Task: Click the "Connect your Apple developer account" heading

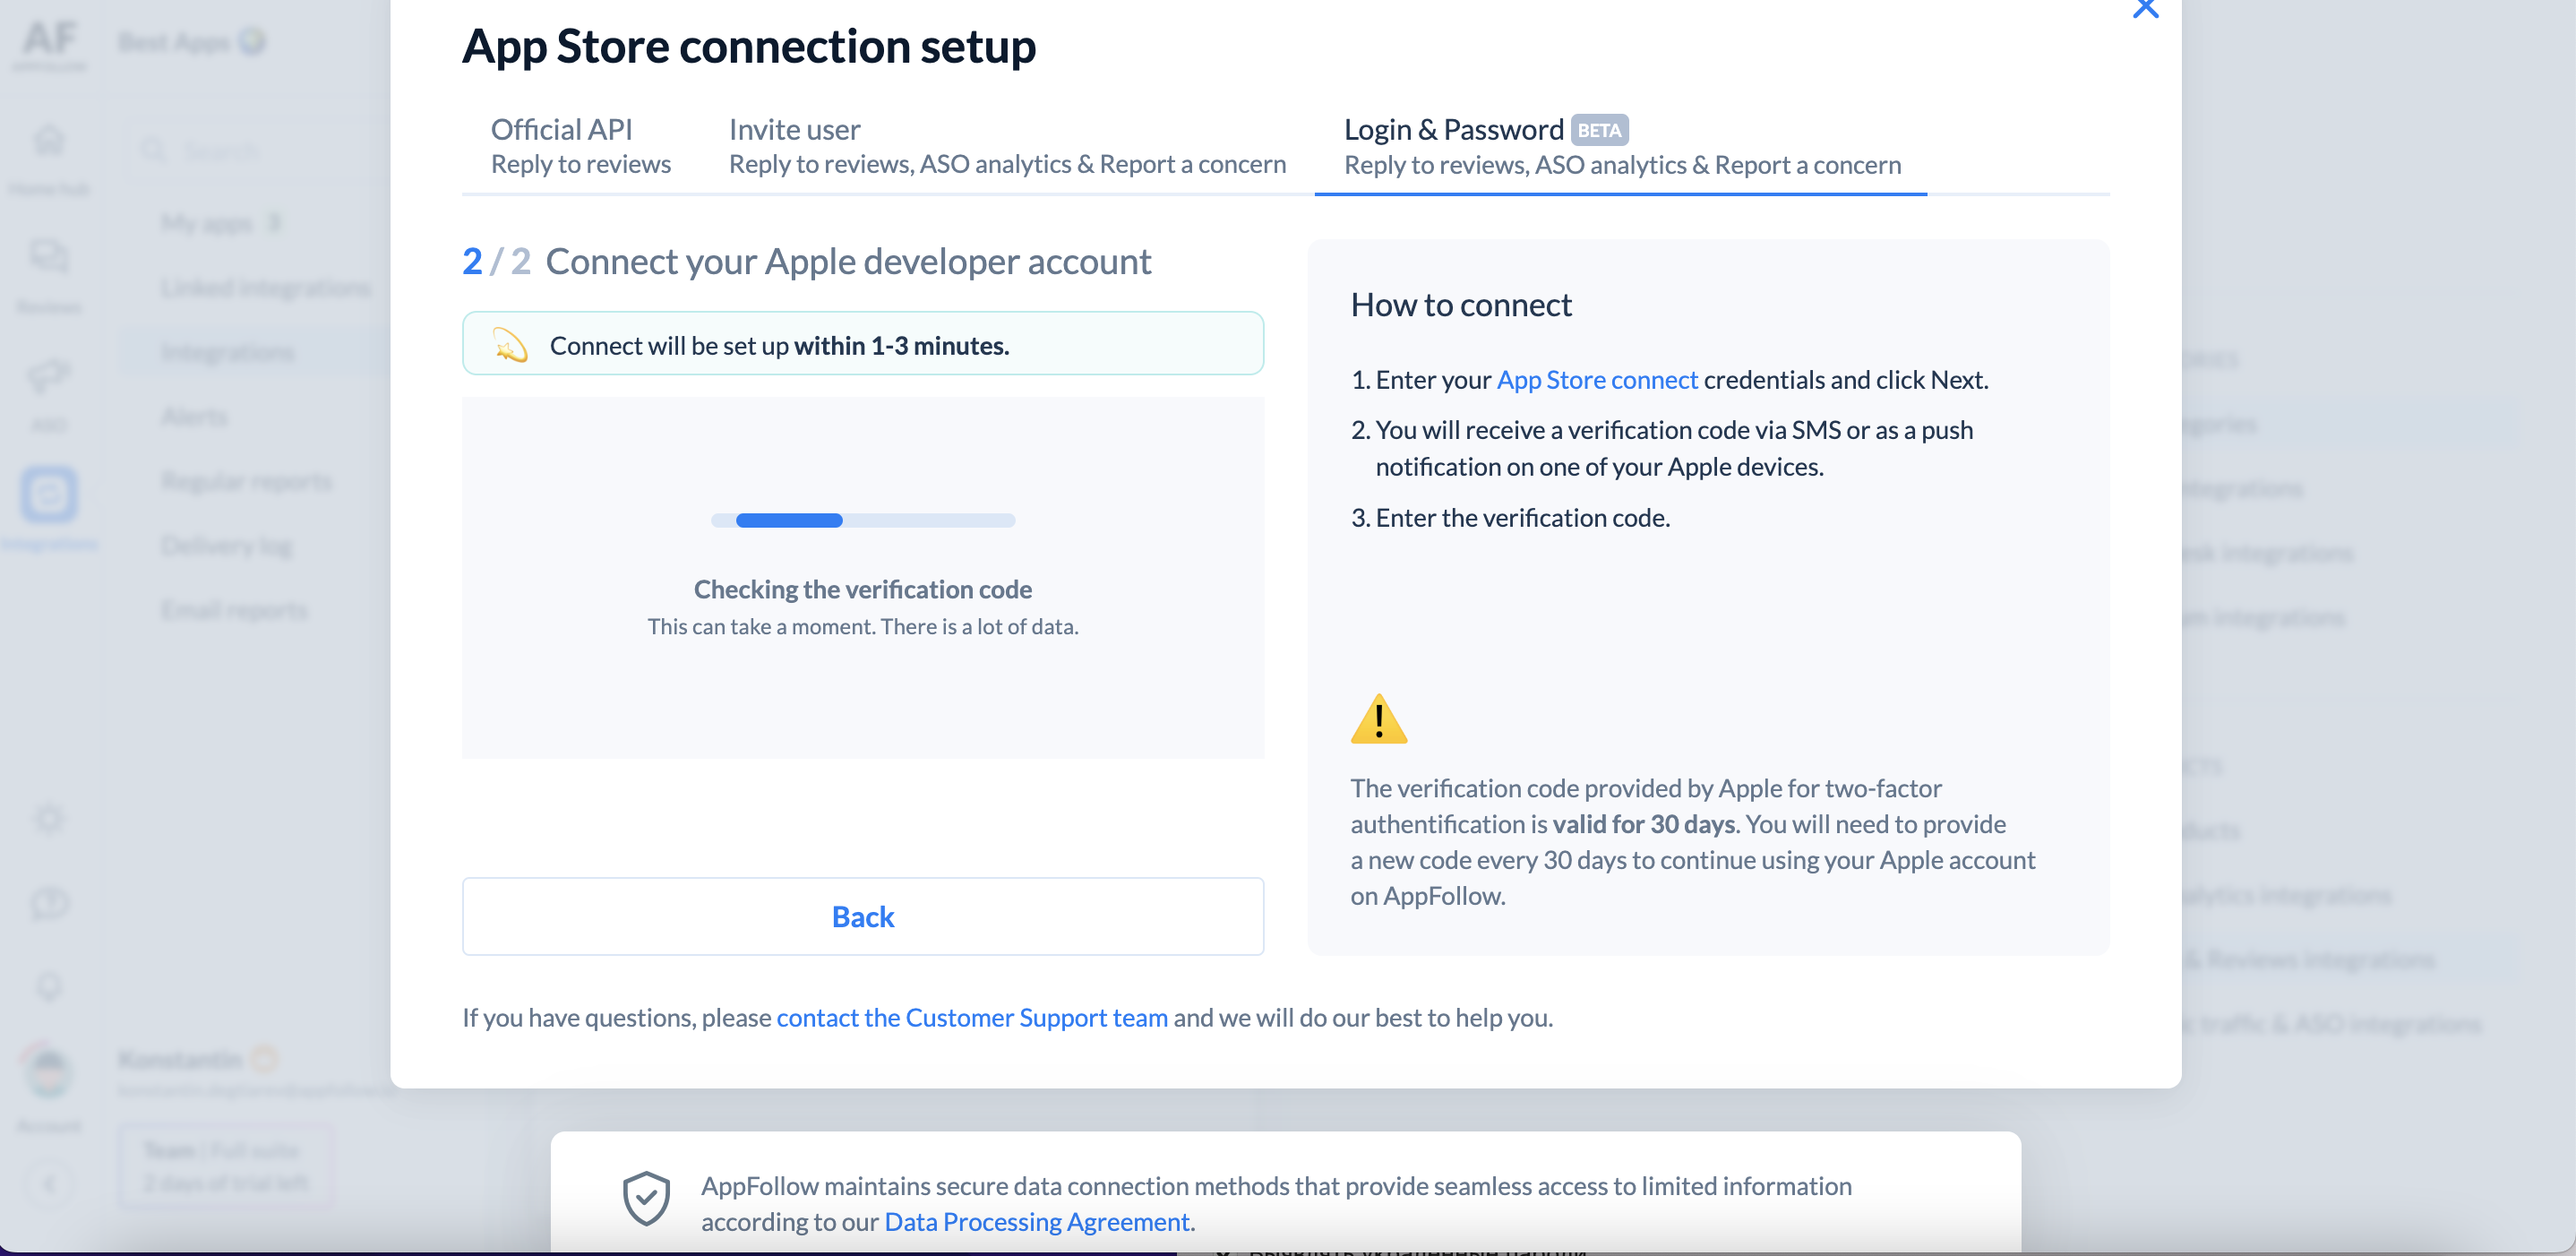Action: click(x=848, y=262)
